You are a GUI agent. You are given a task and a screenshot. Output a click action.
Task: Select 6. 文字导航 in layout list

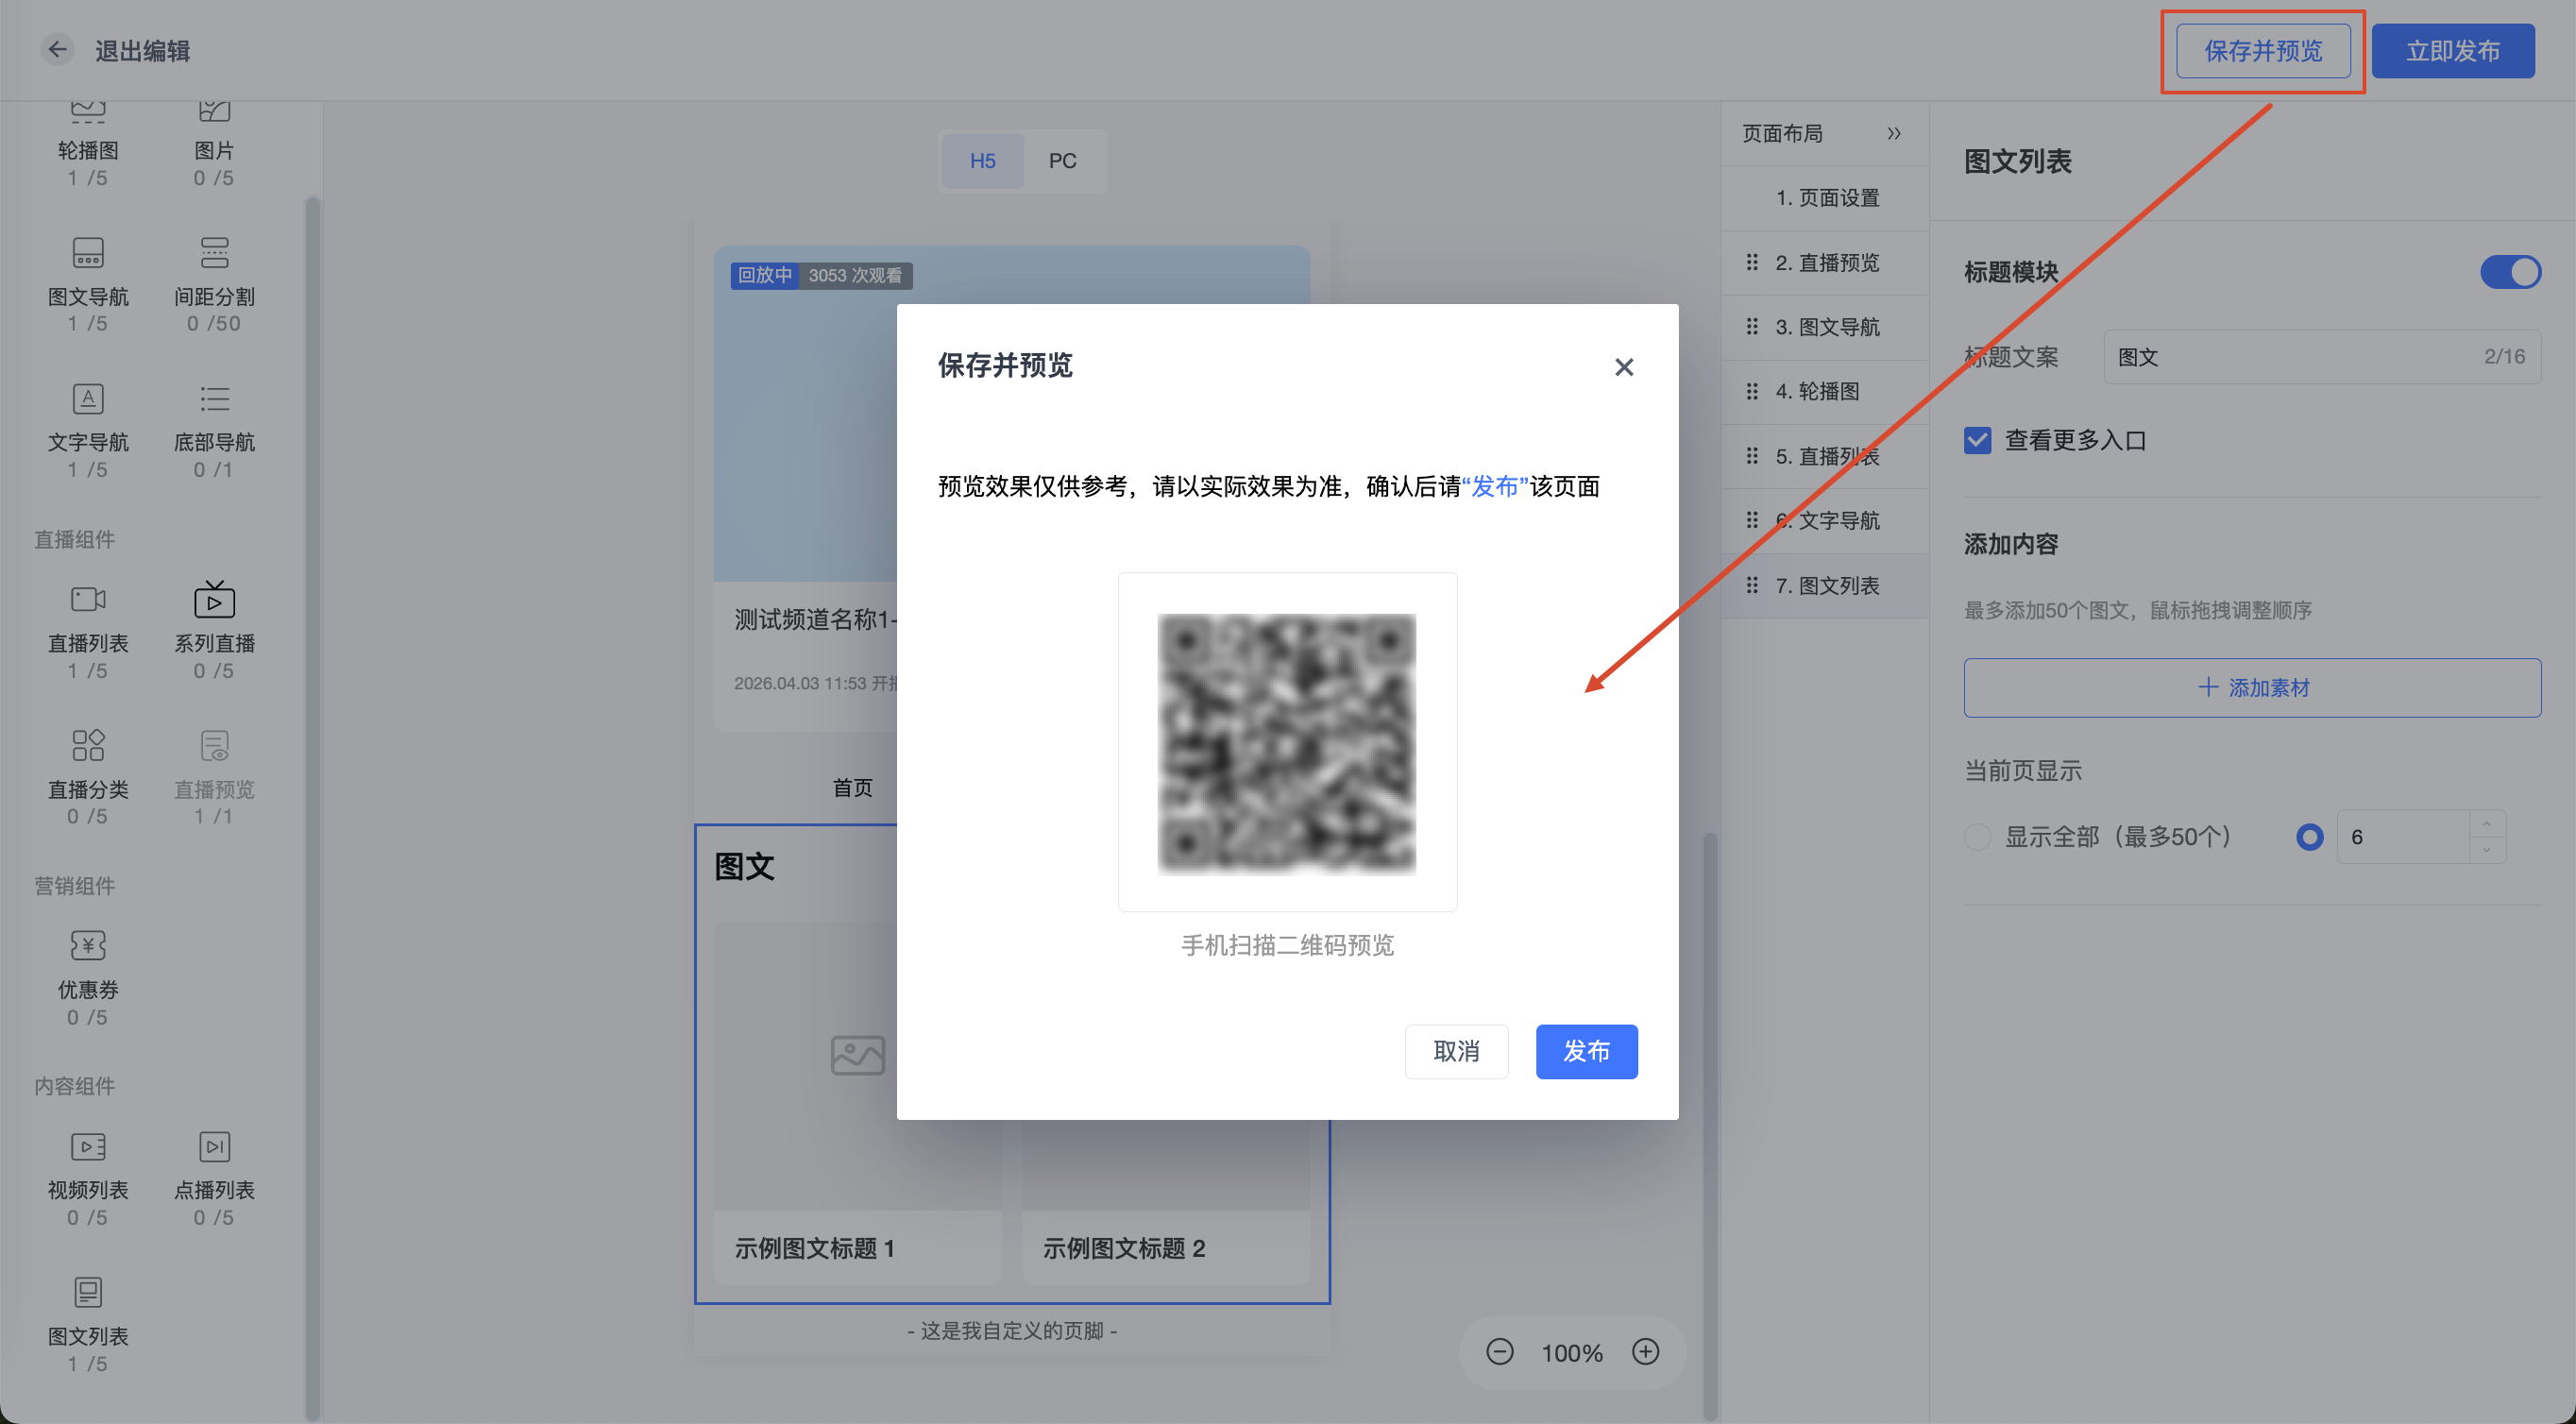(1824, 520)
